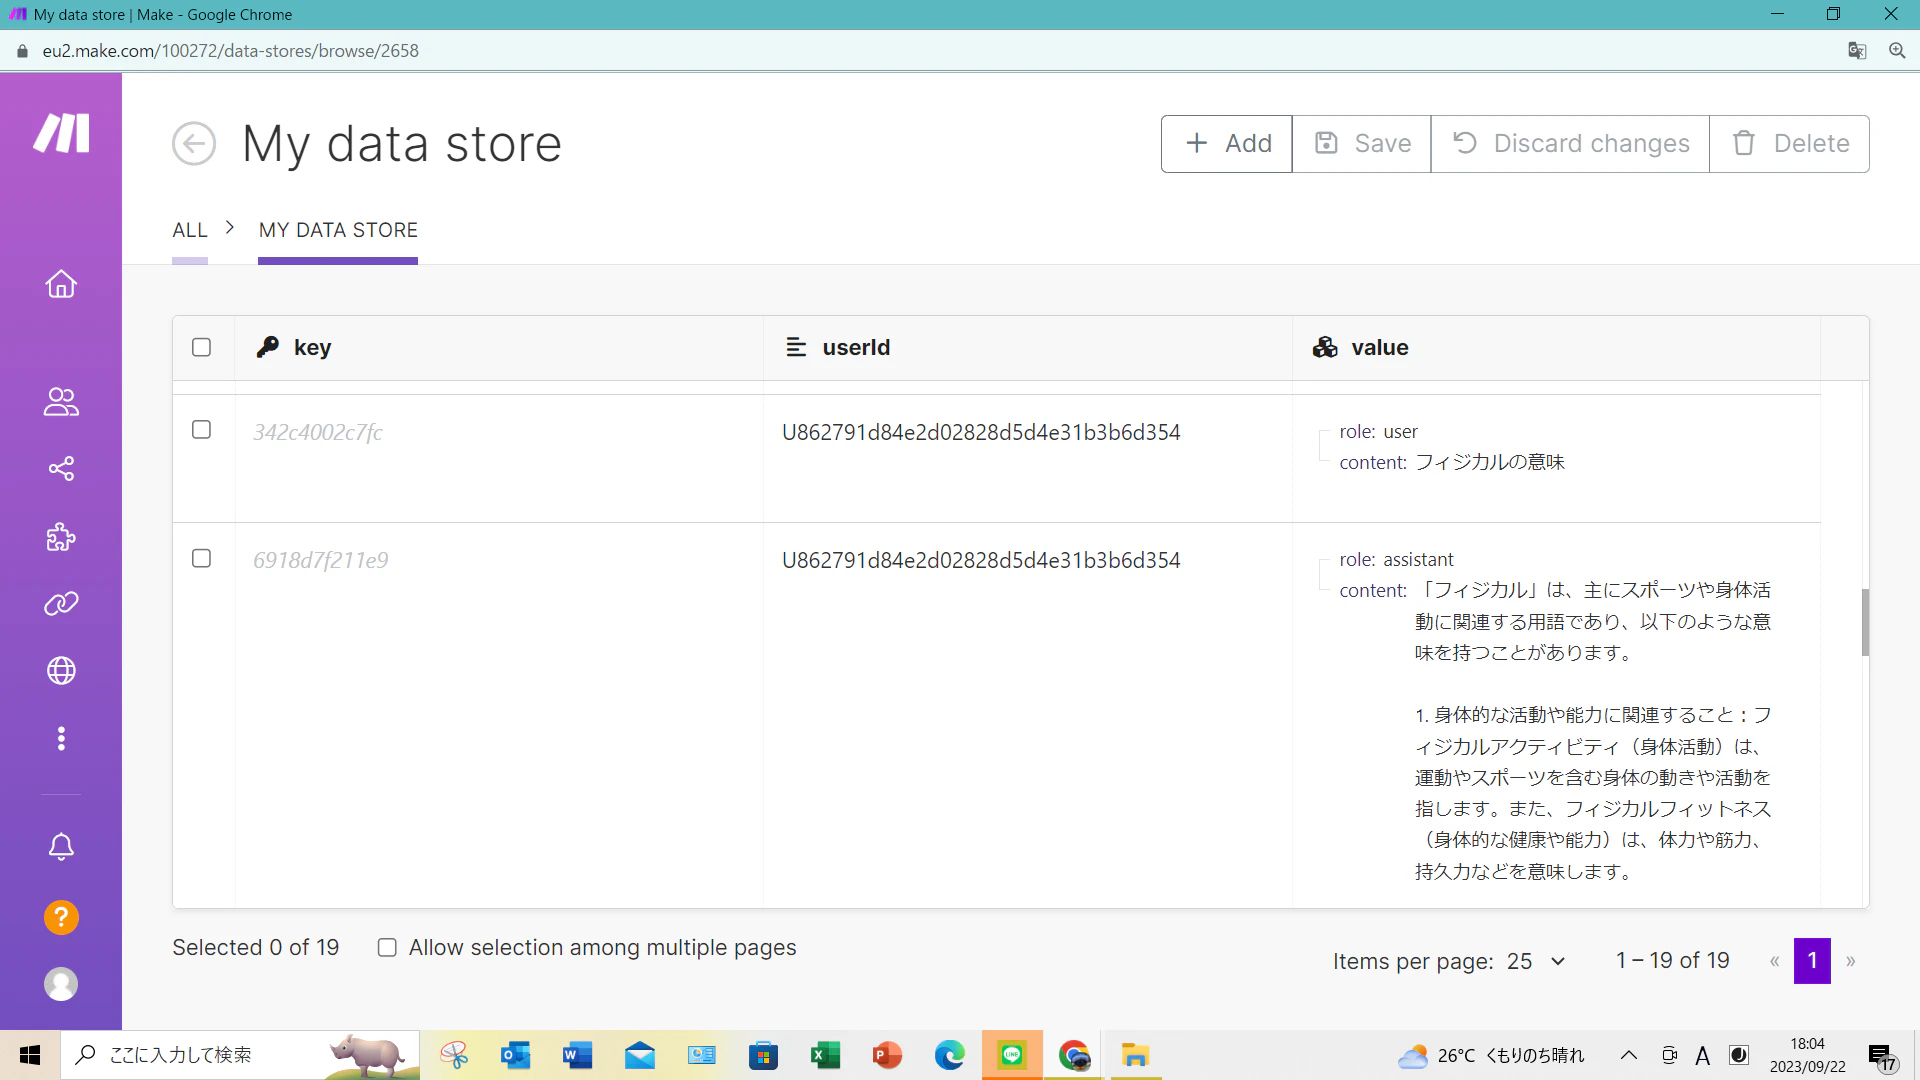Show hidden system tray icons
The width and height of the screenshot is (1920, 1080).
click(1628, 1055)
